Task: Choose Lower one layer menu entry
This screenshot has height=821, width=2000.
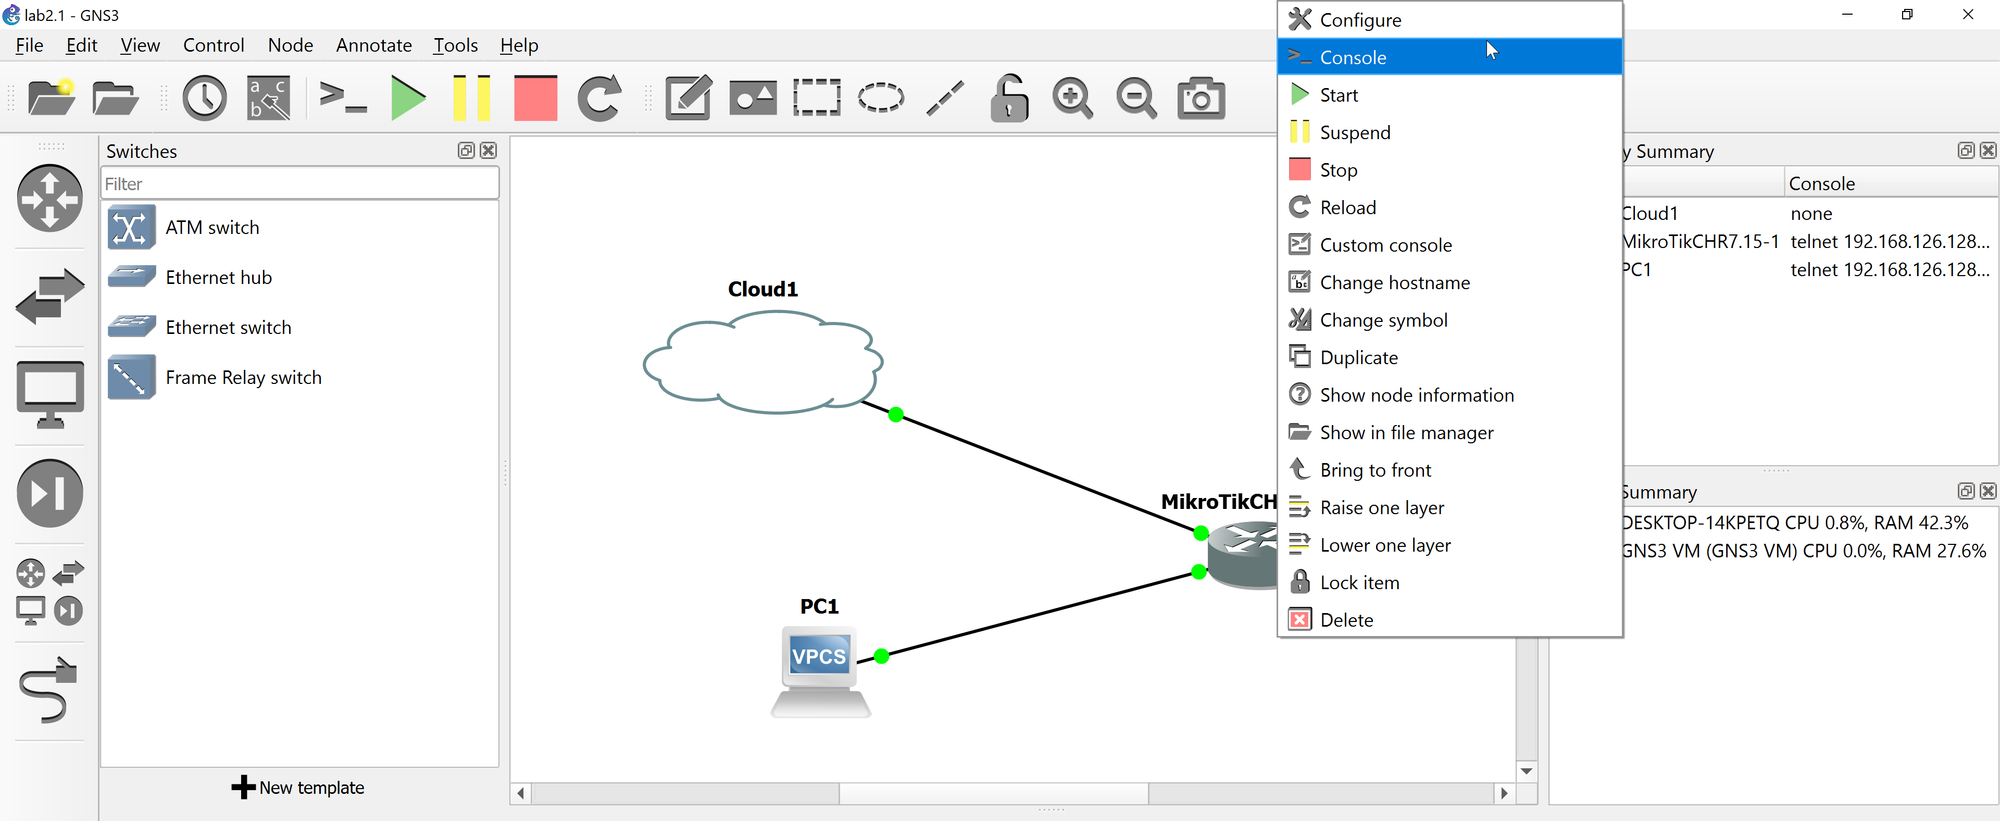Action: click(1450, 545)
